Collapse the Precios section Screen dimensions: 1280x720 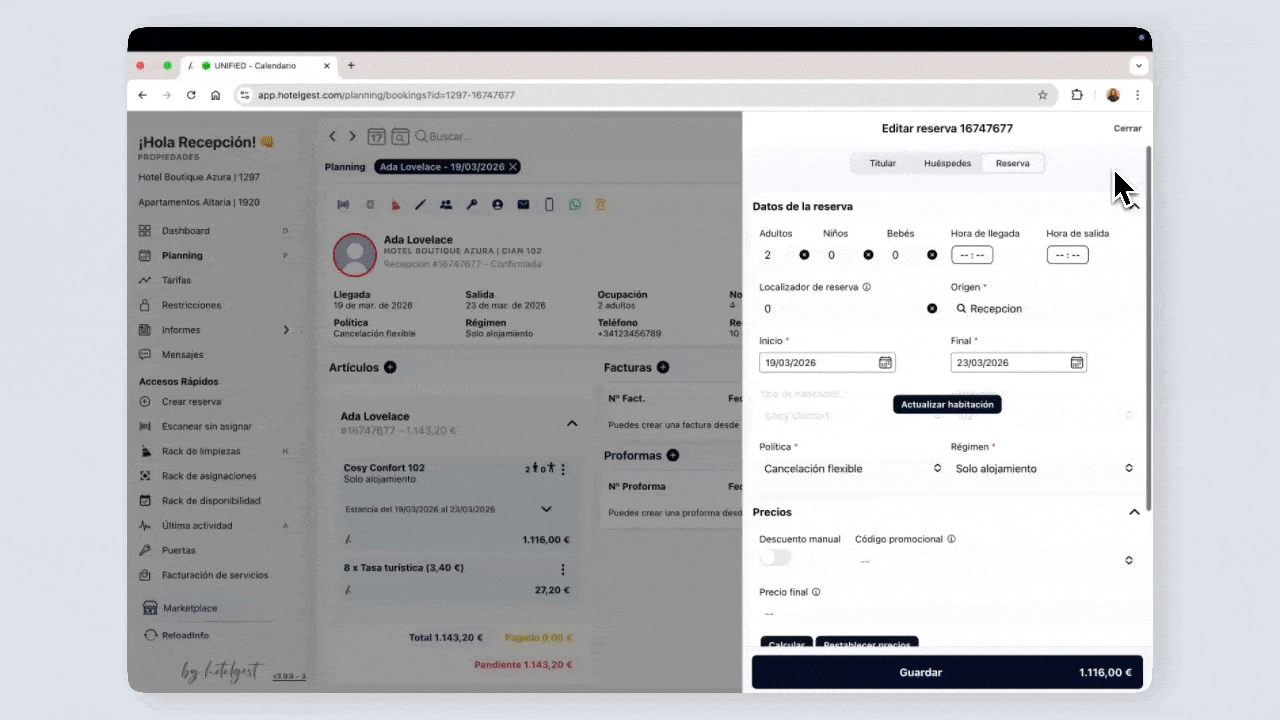(1134, 512)
